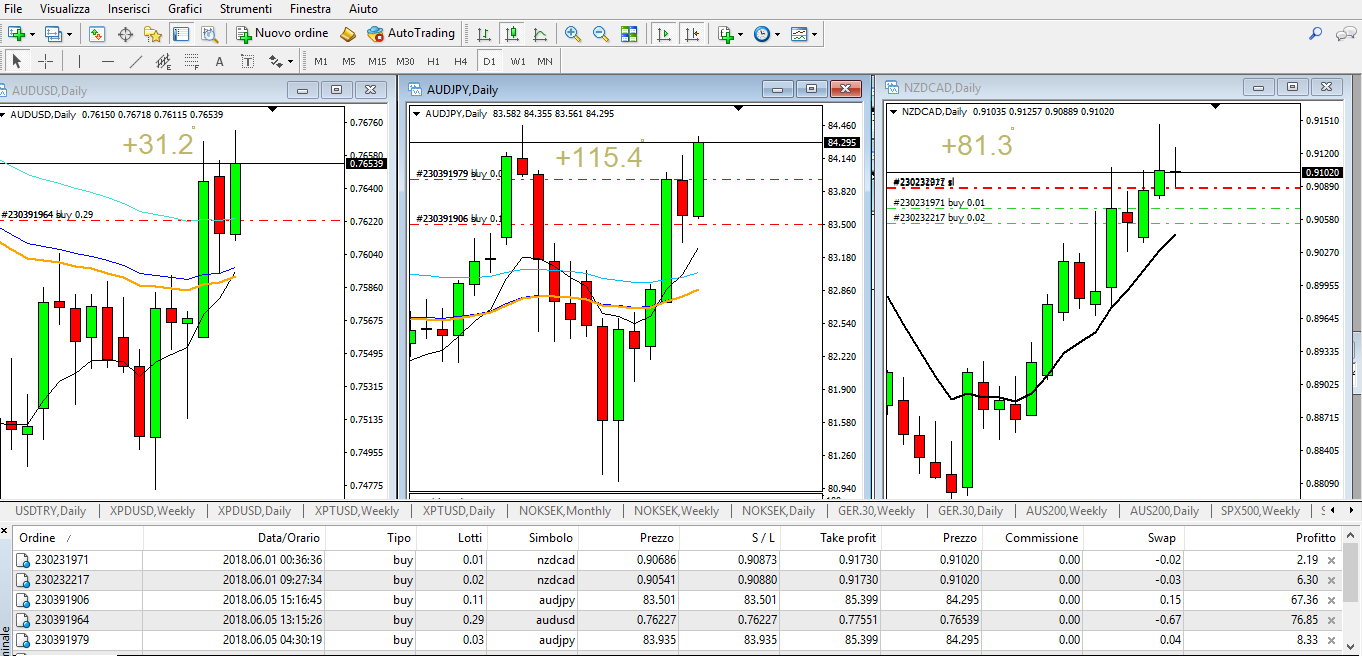The width and height of the screenshot is (1362, 656).
Task: Switch timeframe to M1
Action: coord(321,61)
